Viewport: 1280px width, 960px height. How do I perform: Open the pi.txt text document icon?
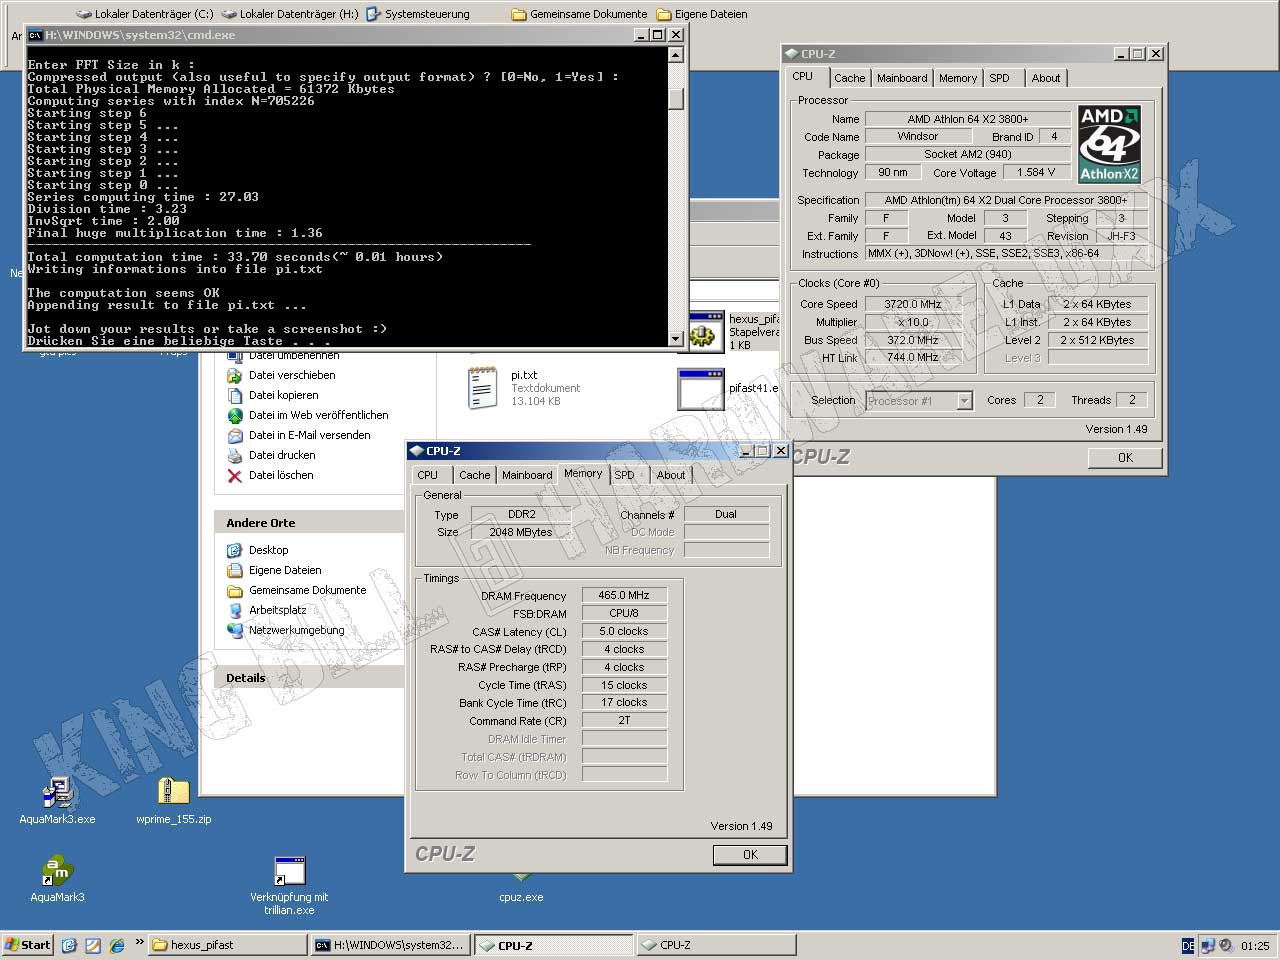(483, 388)
